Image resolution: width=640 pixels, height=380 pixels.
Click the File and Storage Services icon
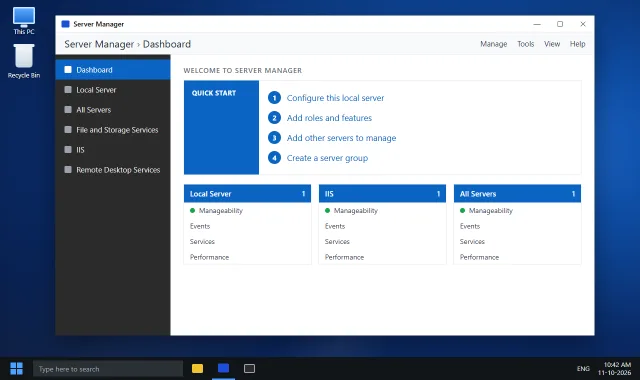[68, 130]
